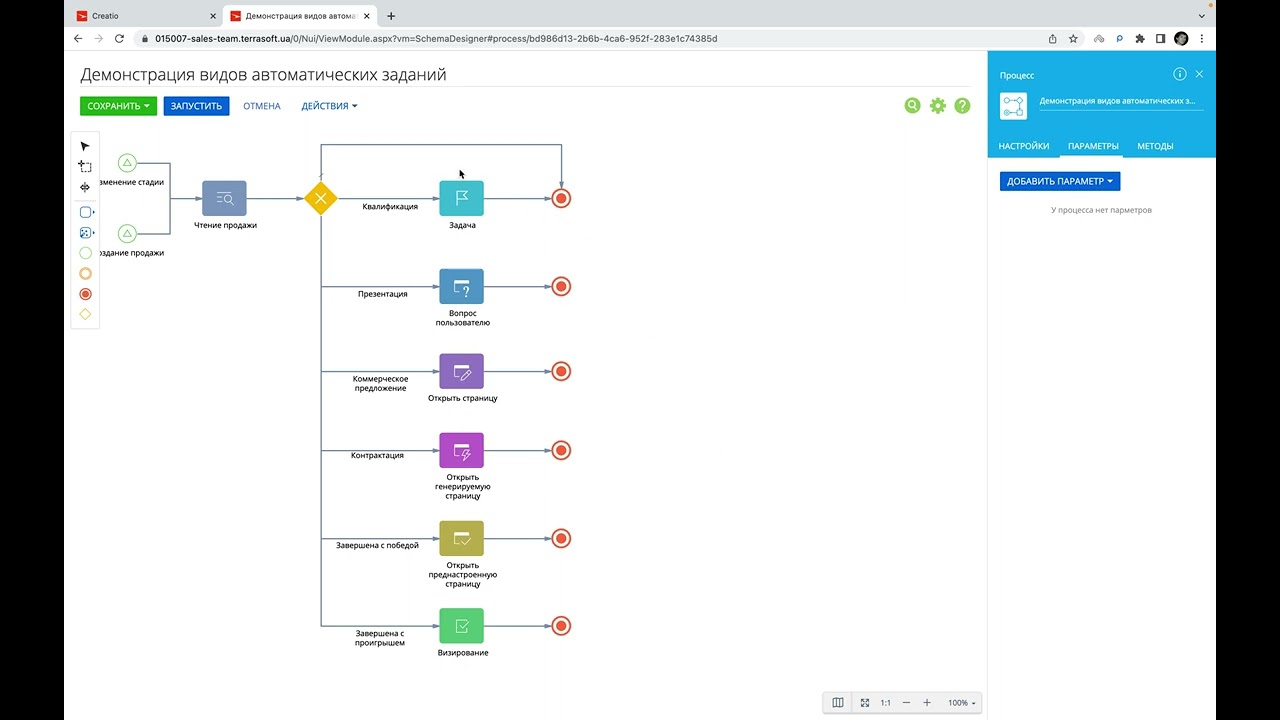This screenshot has height=720, width=1280.
Task: Select the end event after 'Визирование'
Action: tap(562, 626)
